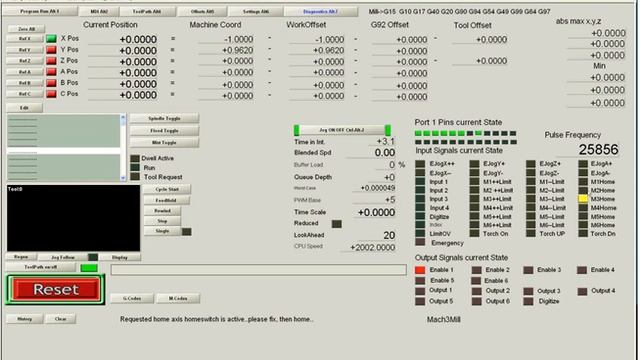
Task: Open the Program Run tab
Action: point(40,11)
